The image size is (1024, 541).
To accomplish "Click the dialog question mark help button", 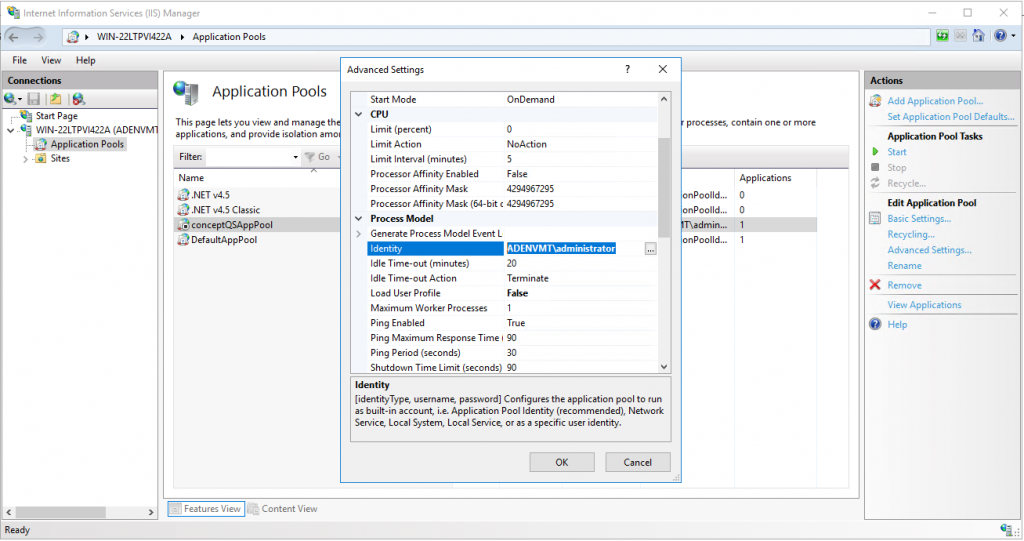I will tap(628, 69).
